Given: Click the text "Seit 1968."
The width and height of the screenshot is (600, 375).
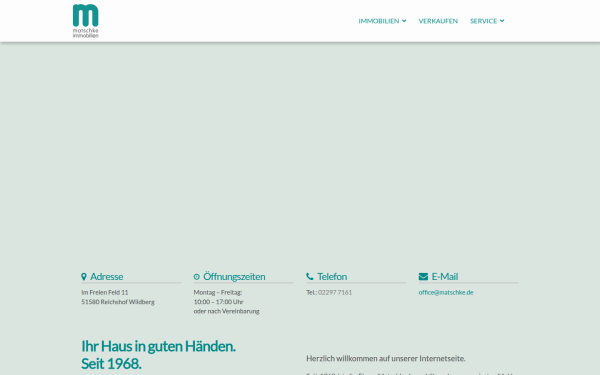Looking at the screenshot, I should (111, 364).
